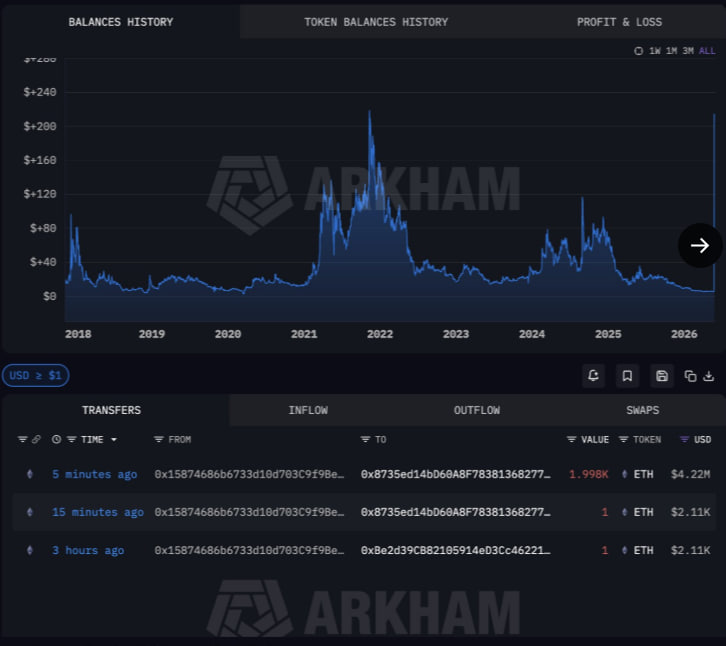Open the Profit & Loss tab
The height and width of the screenshot is (646, 726).
click(x=619, y=22)
